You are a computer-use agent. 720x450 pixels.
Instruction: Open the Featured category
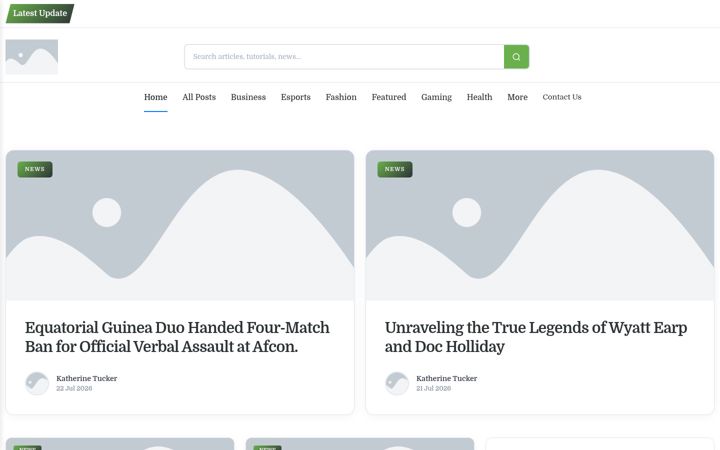point(389,97)
